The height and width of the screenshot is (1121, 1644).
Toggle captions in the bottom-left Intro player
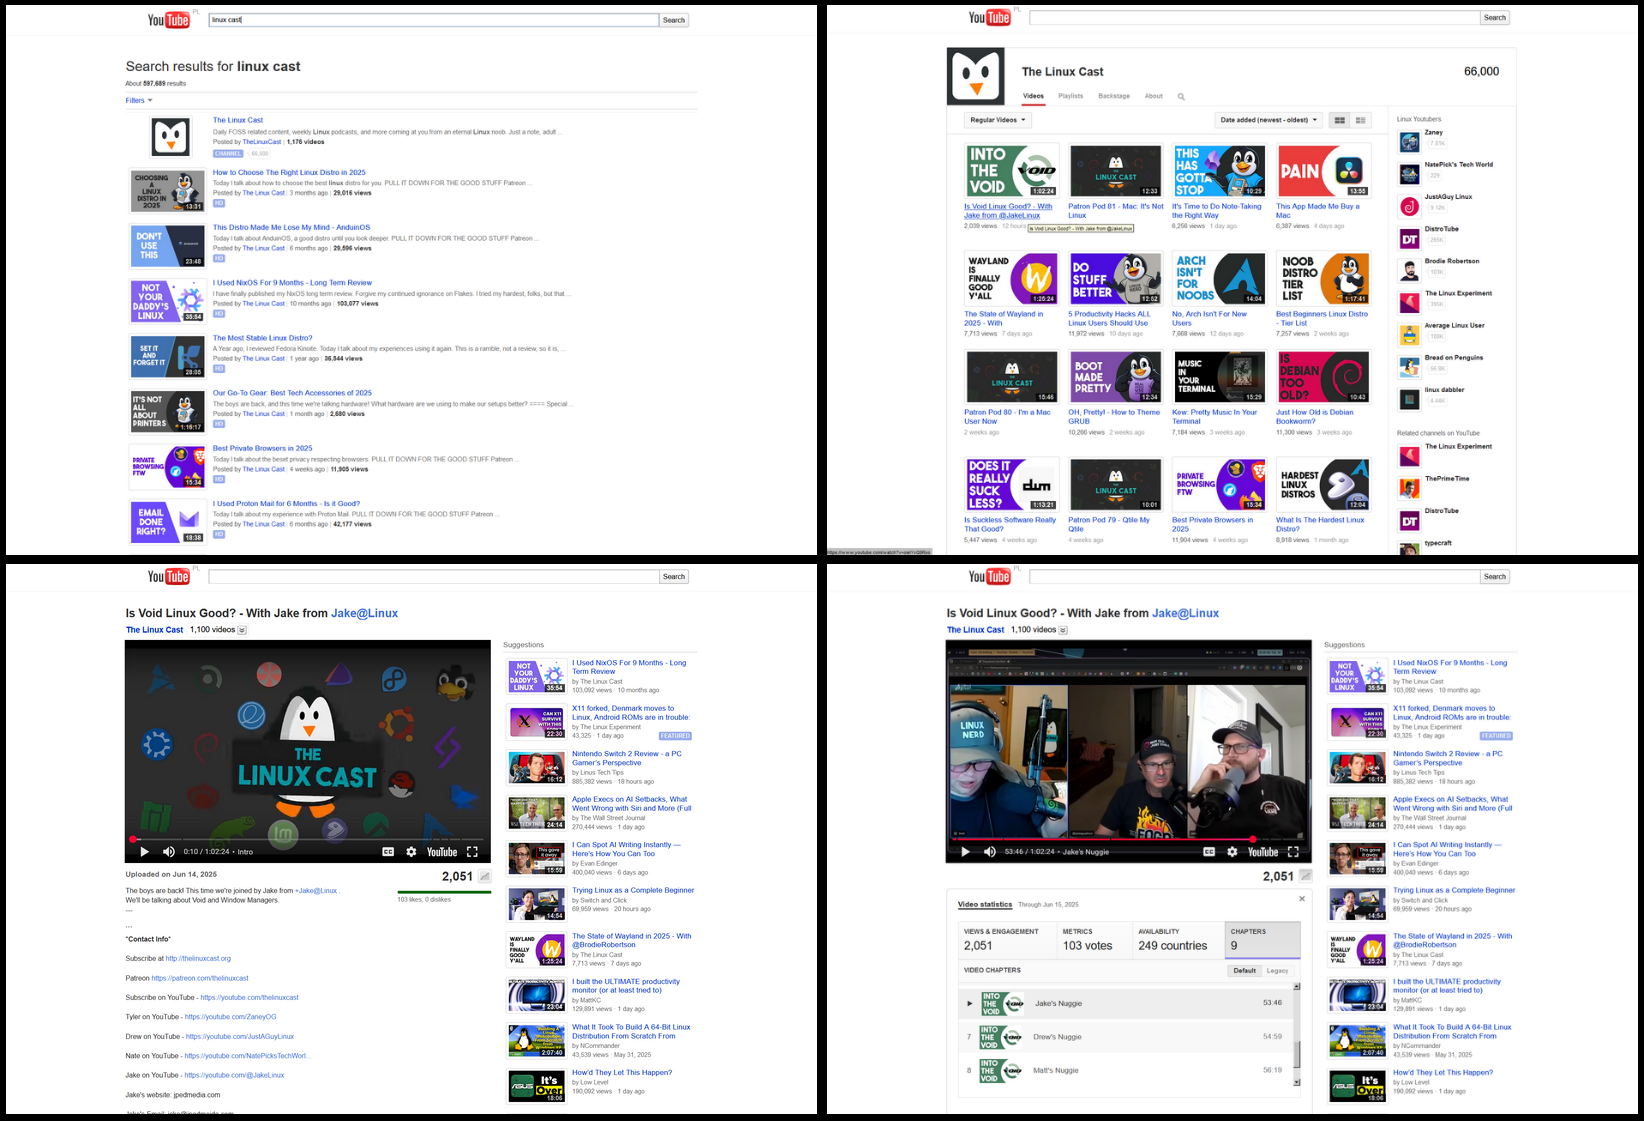click(x=388, y=852)
